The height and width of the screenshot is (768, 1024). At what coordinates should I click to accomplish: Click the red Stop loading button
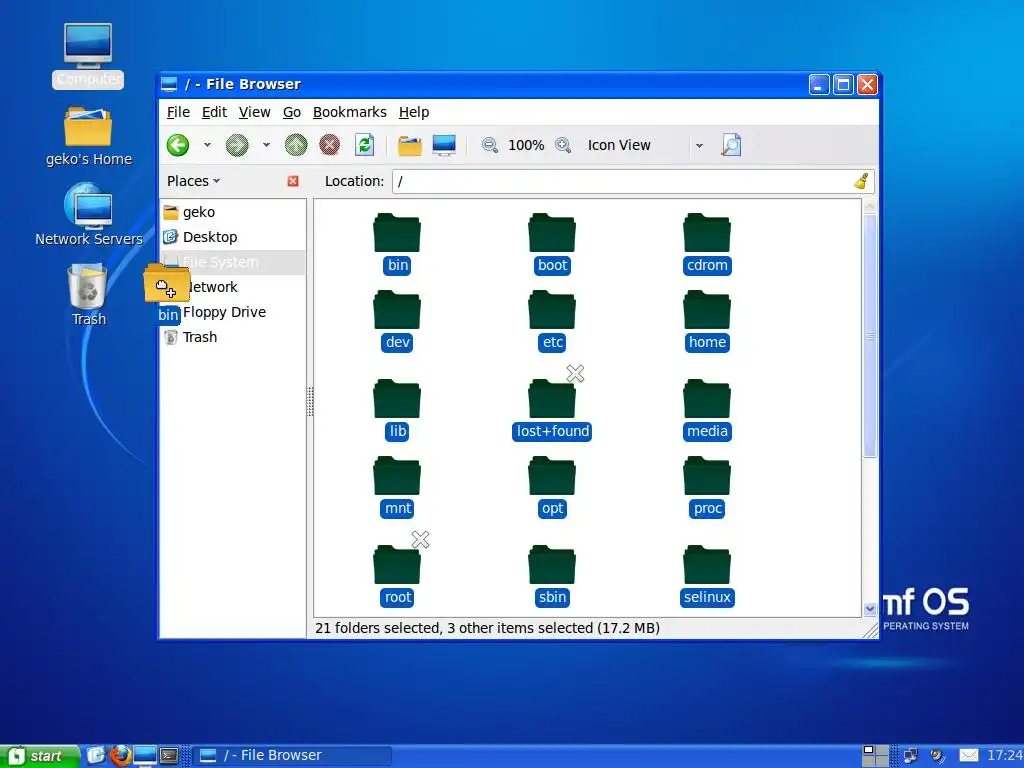330,145
